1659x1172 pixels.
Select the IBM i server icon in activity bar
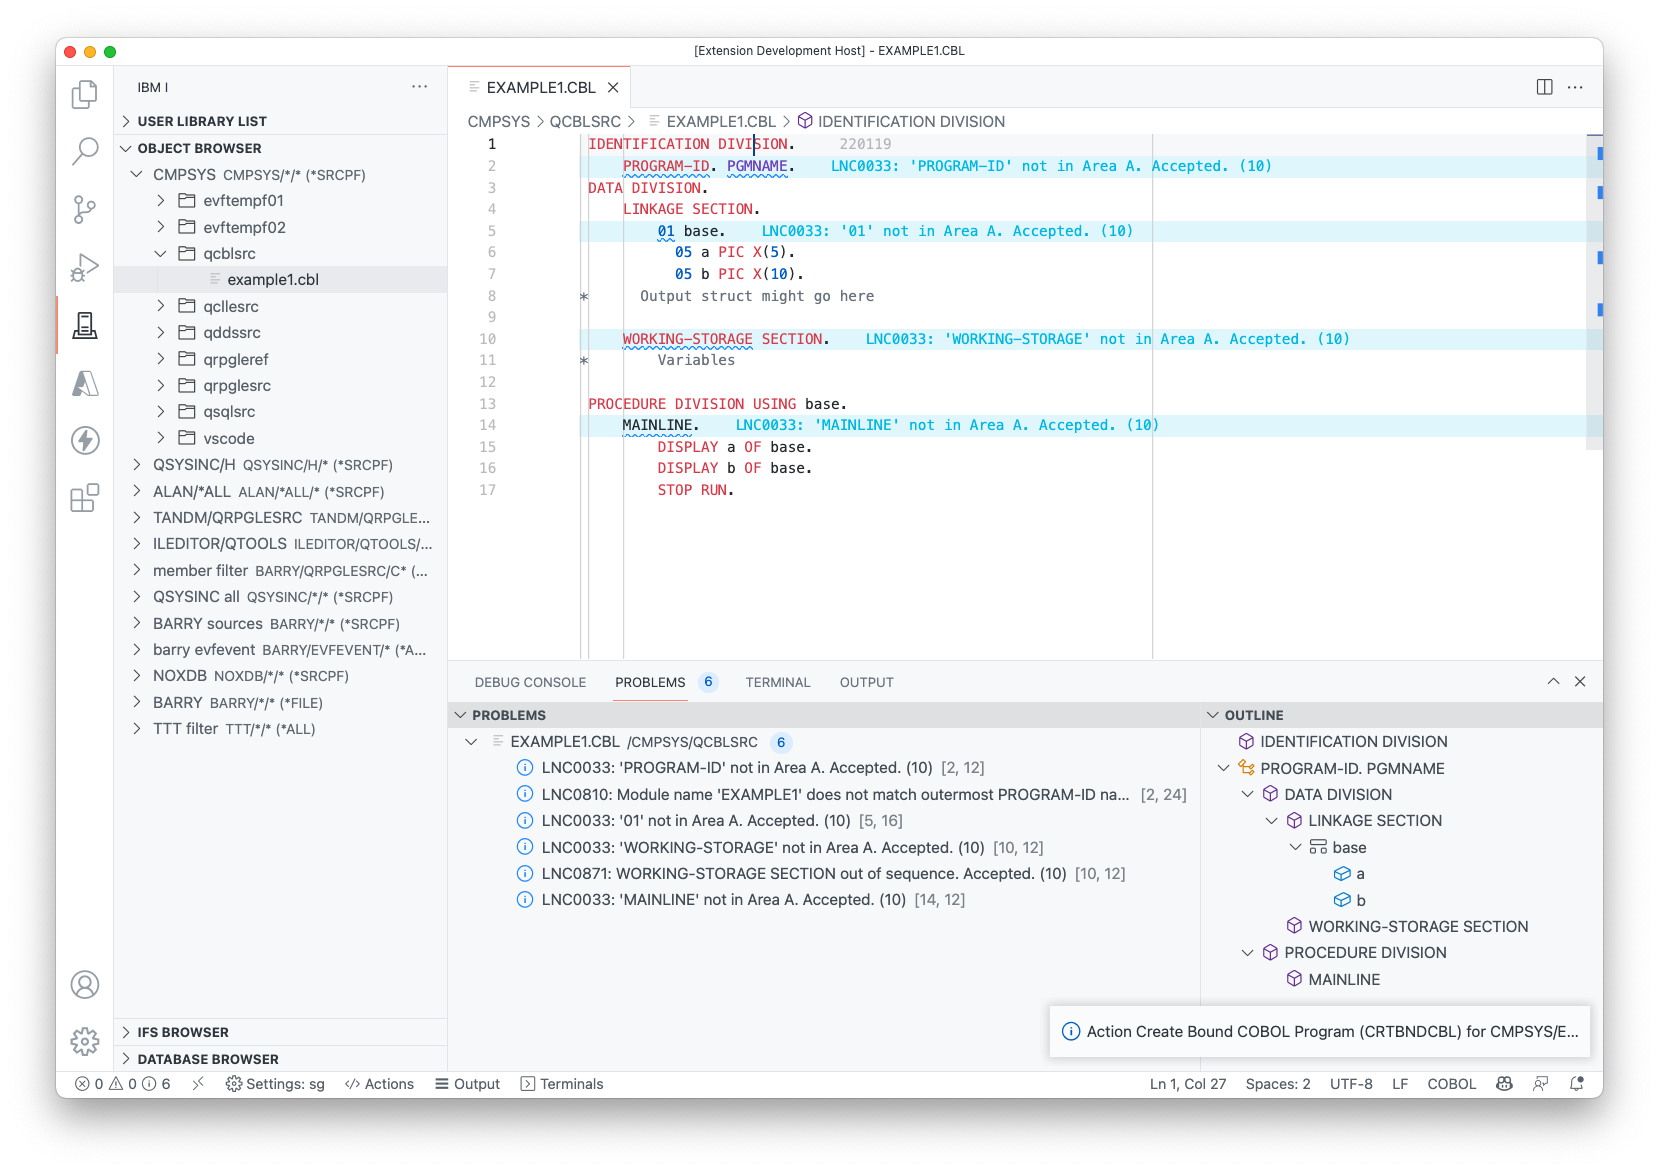[85, 325]
